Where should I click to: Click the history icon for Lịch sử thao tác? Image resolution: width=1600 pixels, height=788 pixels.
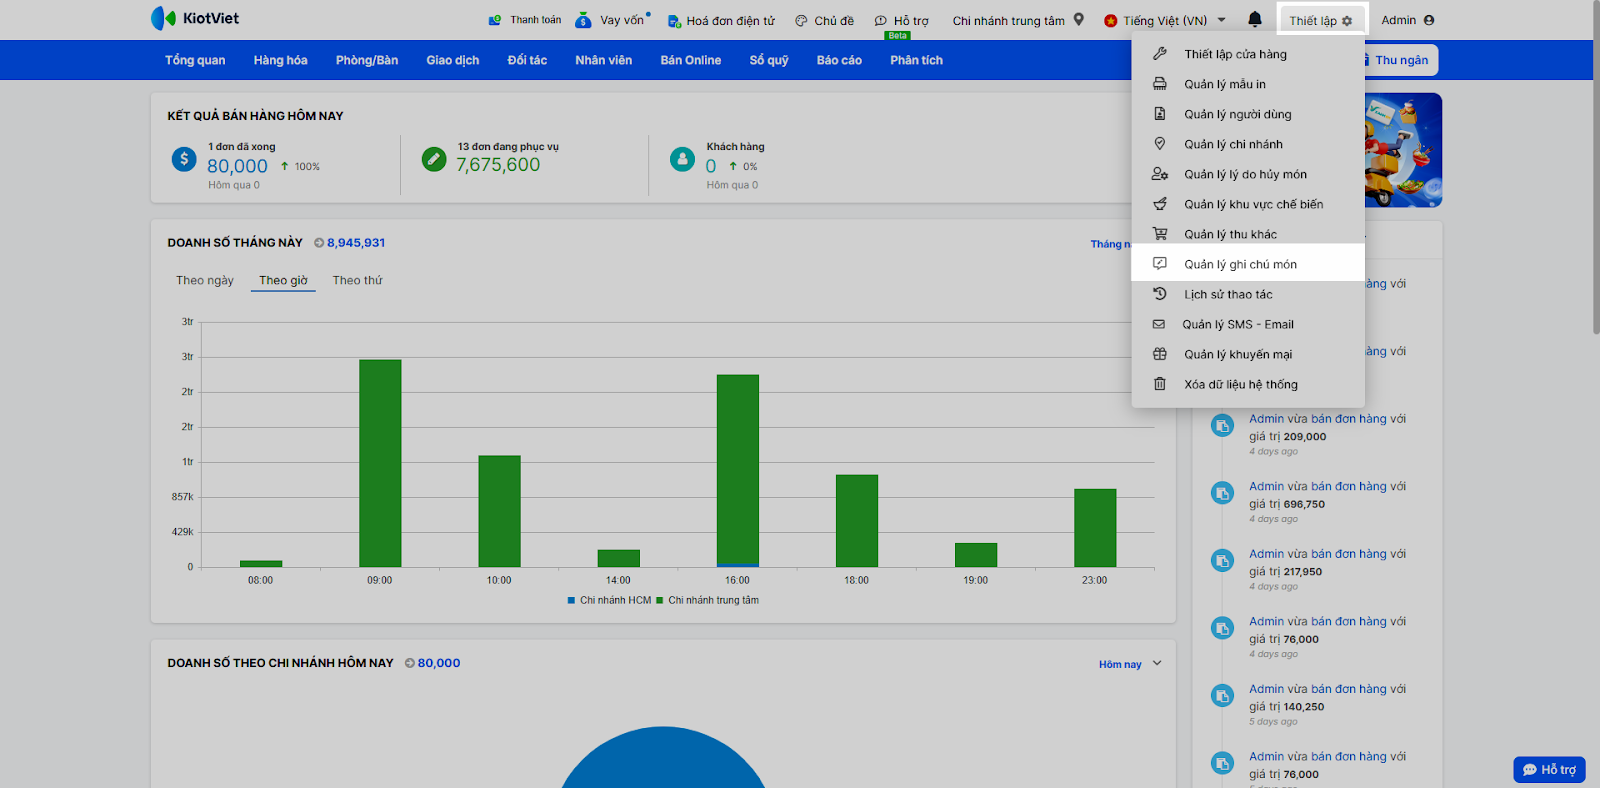(x=1160, y=294)
